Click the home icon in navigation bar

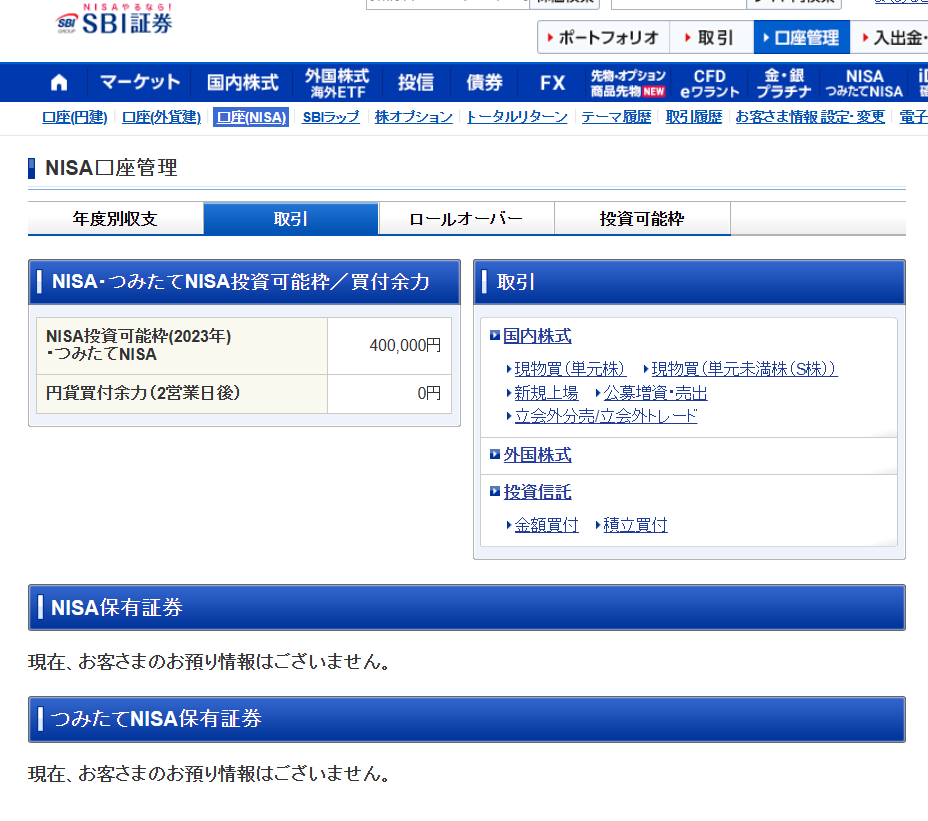click(x=59, y=82)
